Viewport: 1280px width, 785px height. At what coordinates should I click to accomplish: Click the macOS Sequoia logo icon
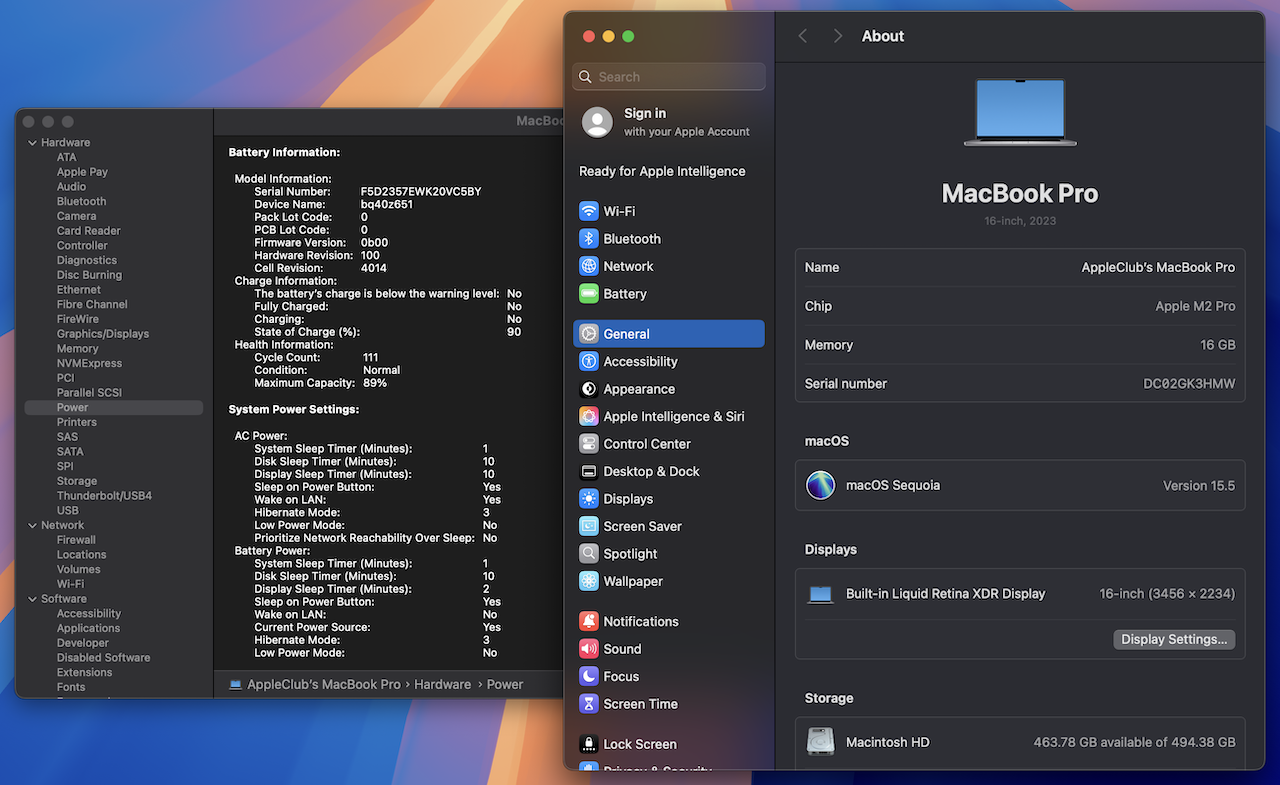(x=820, y=486)
